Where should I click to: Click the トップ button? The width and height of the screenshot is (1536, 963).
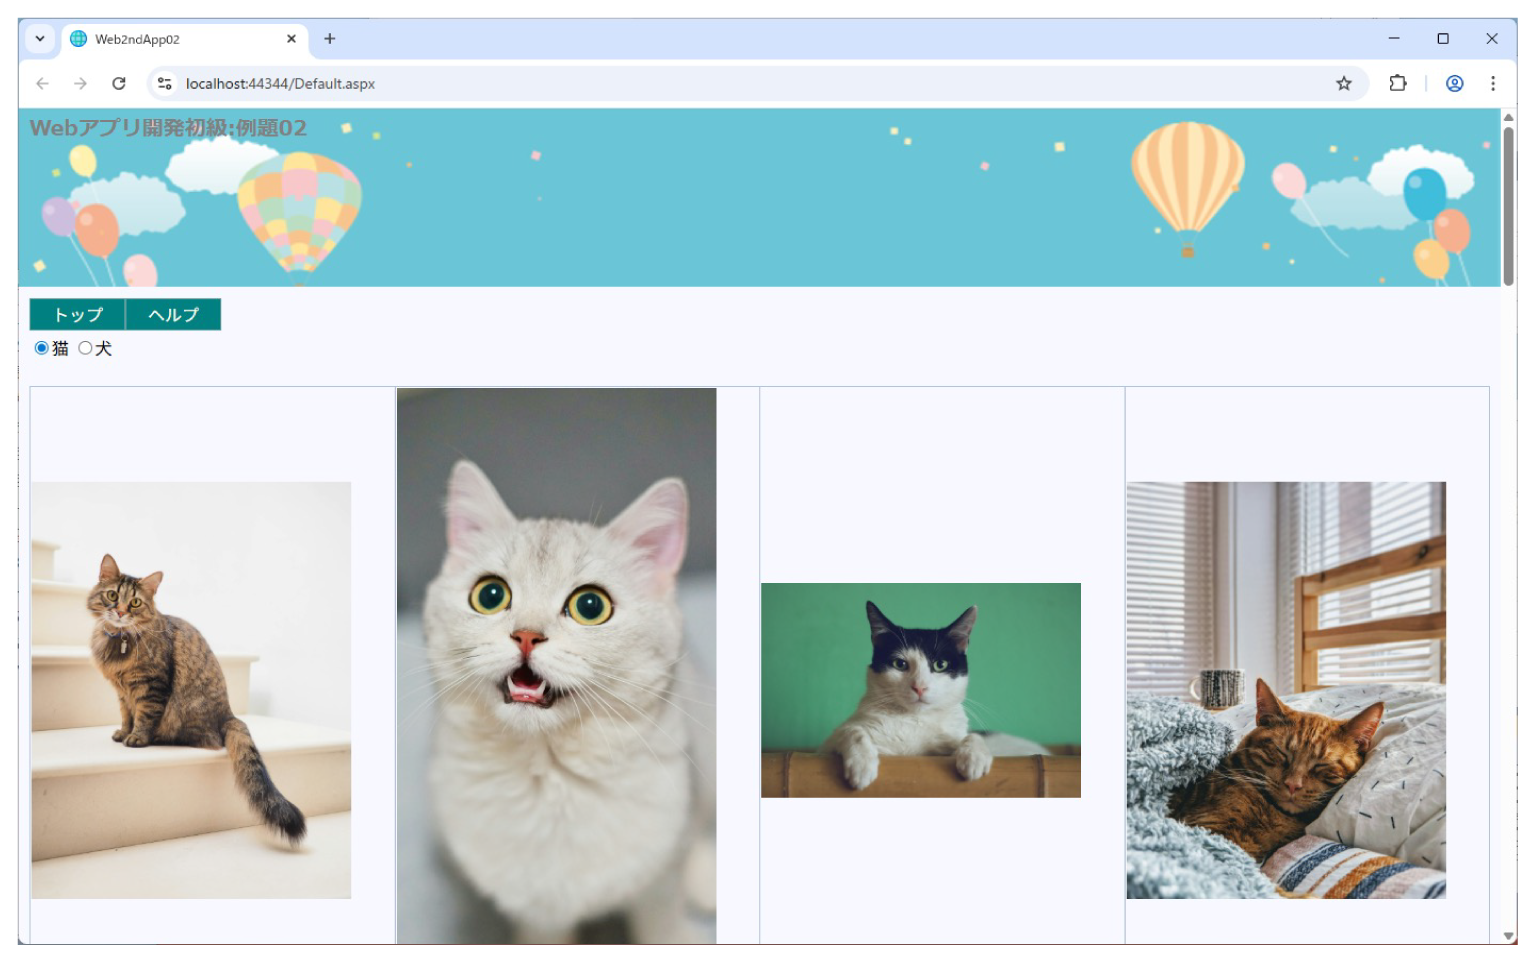[x=77, y=314]
